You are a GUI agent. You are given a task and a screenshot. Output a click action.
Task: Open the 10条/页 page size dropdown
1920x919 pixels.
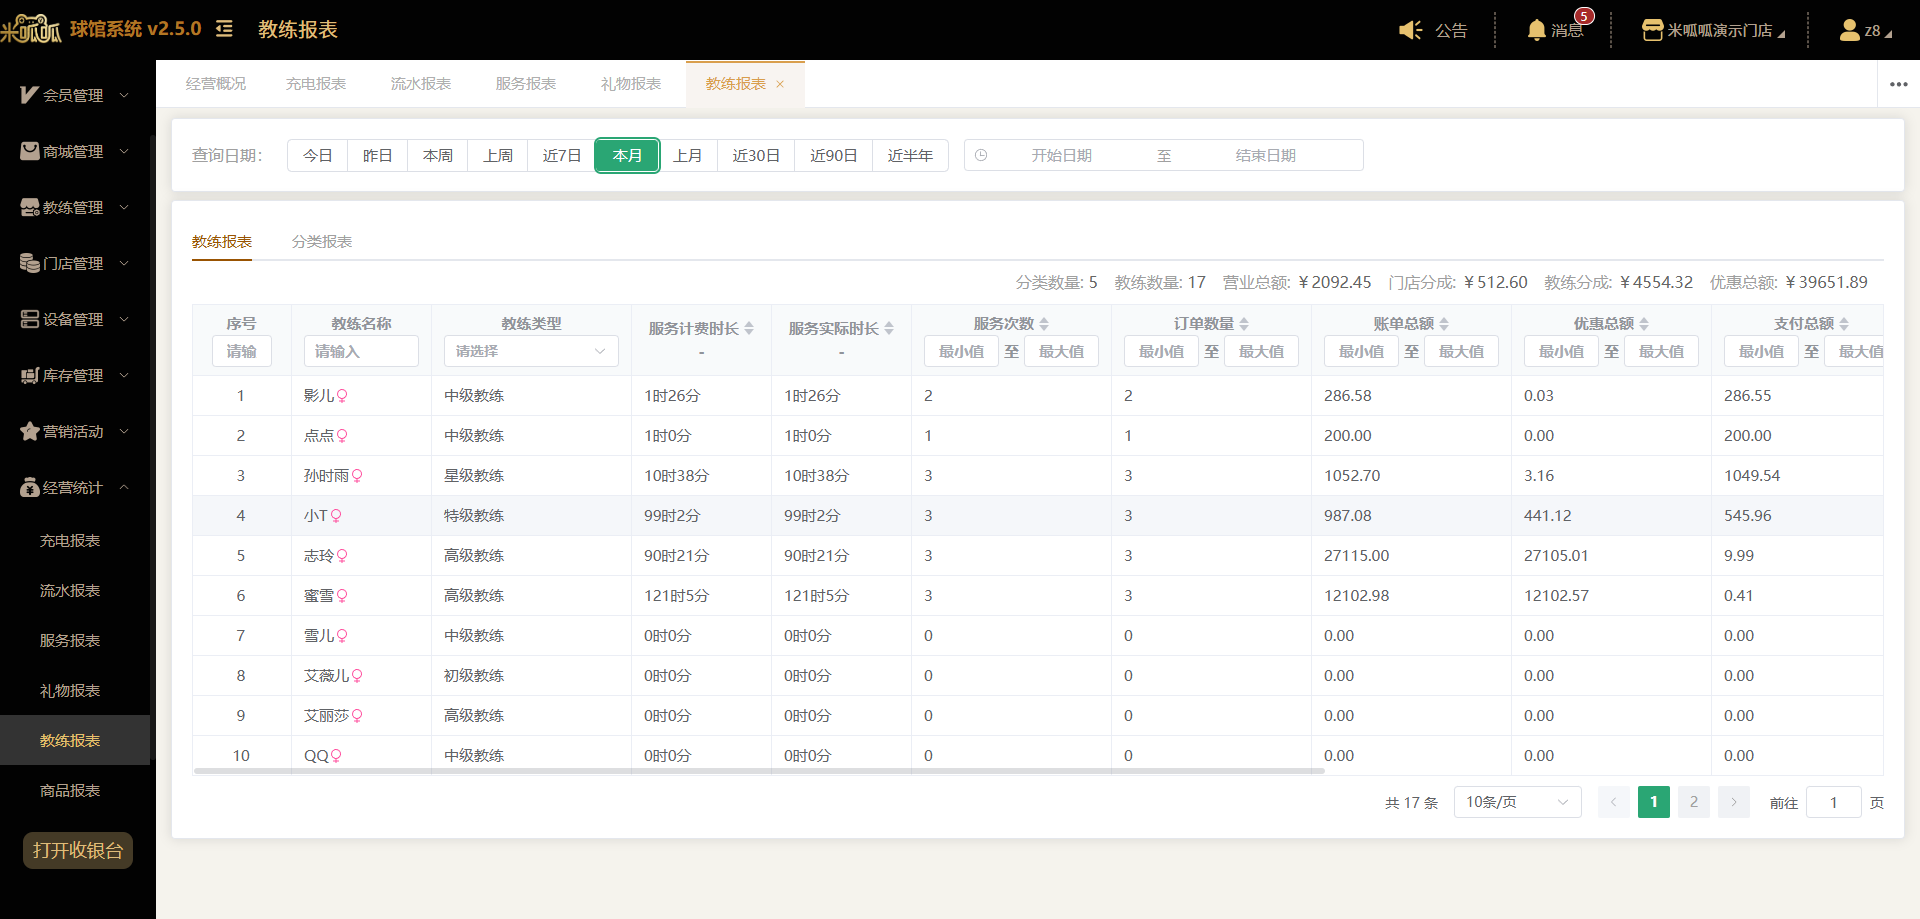click(1517, 802)
